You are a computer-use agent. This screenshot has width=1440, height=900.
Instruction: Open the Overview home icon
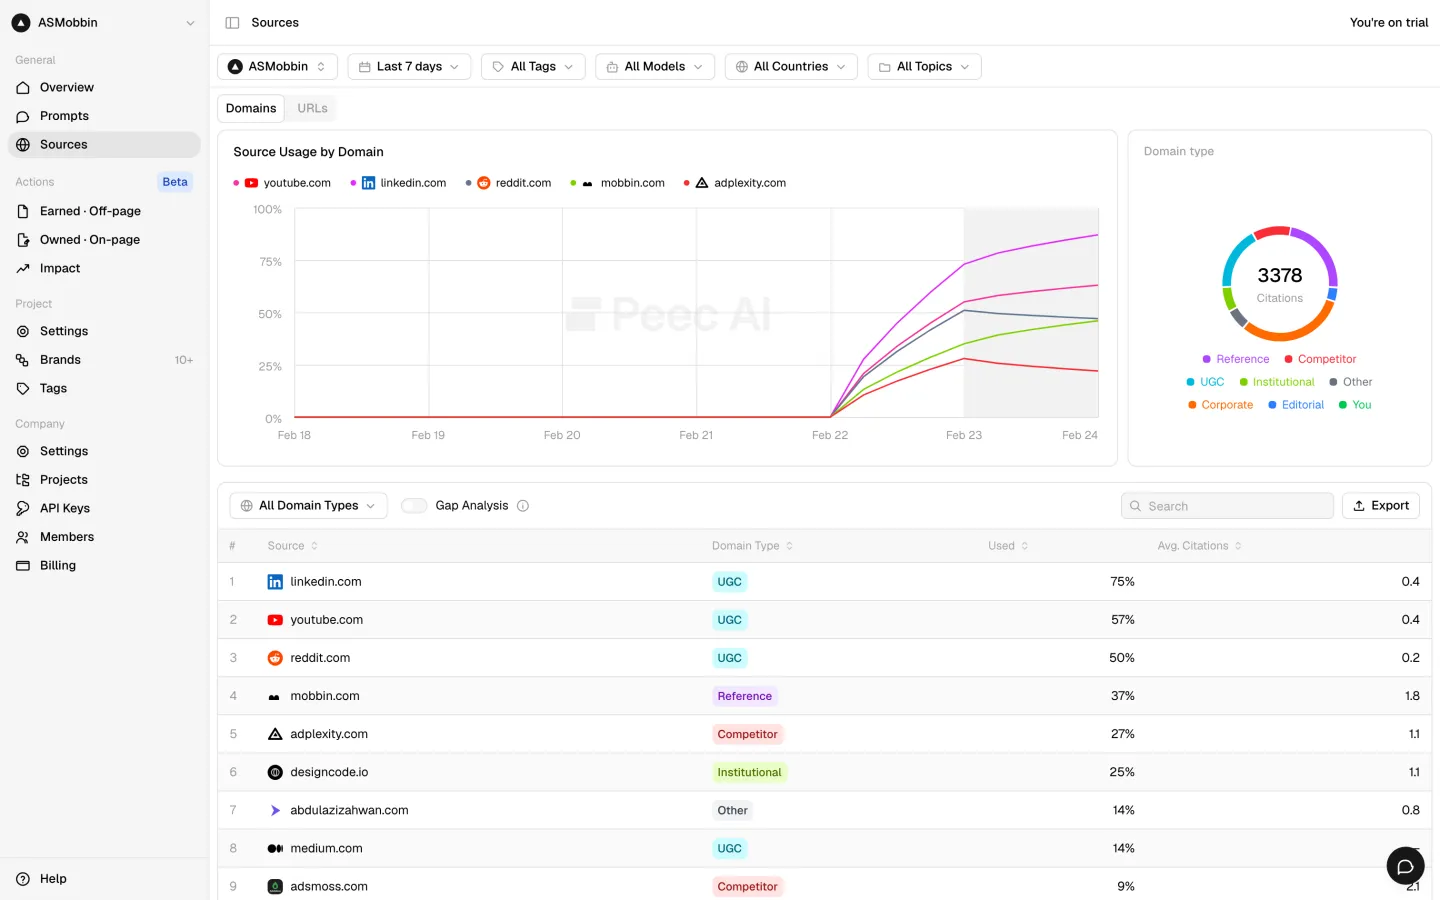coord(23,88)
